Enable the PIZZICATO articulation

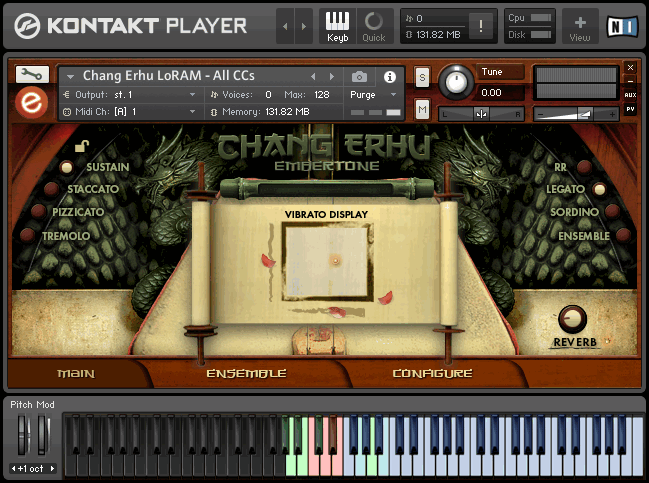(38, 211)
